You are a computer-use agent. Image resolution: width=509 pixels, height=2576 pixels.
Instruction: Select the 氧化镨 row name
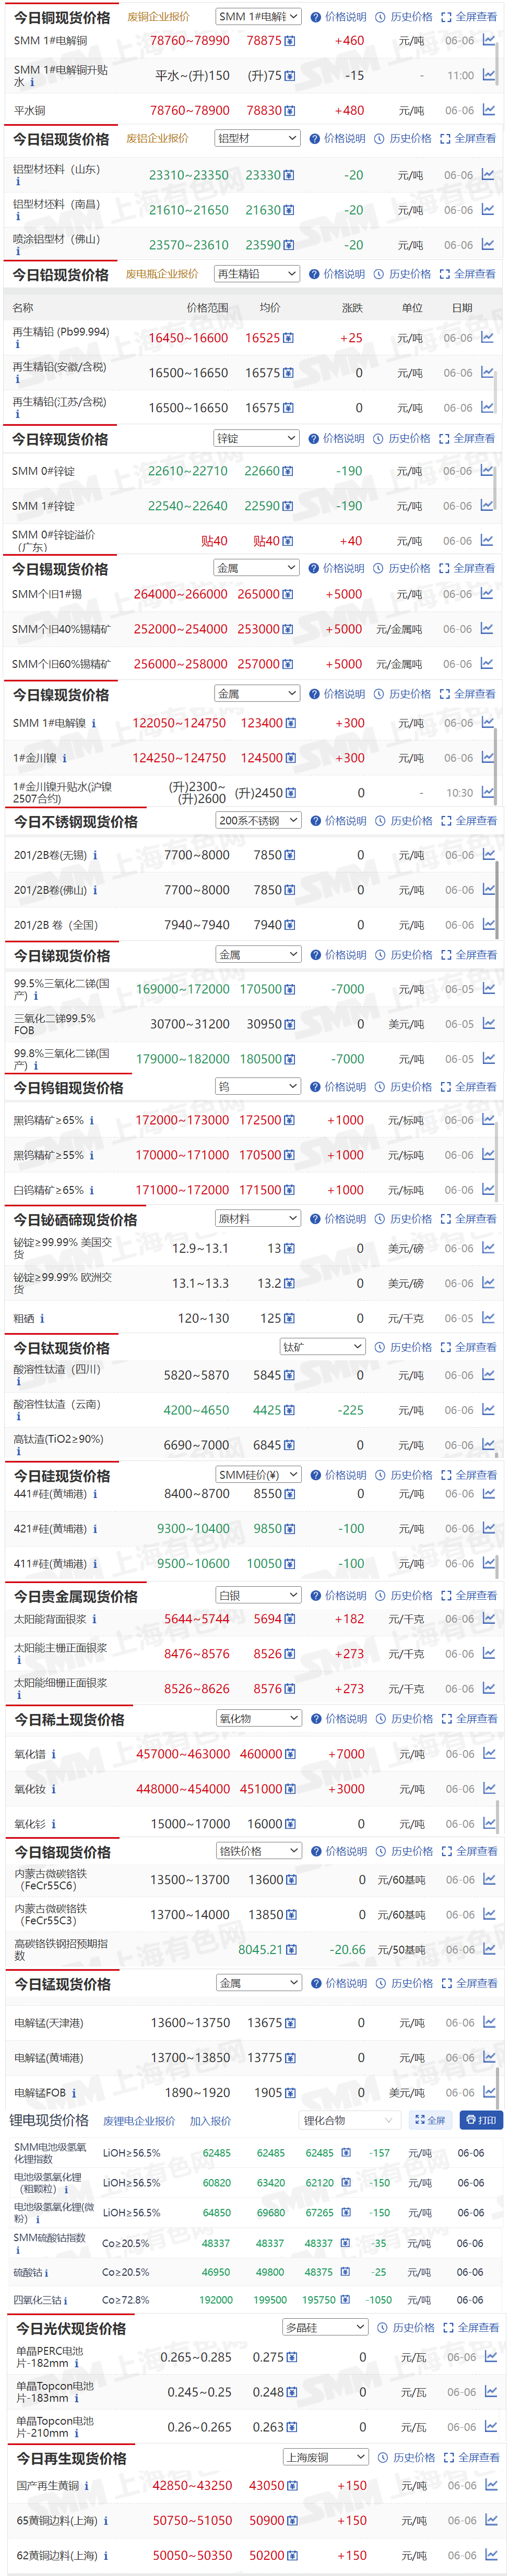click(30, 1754)
